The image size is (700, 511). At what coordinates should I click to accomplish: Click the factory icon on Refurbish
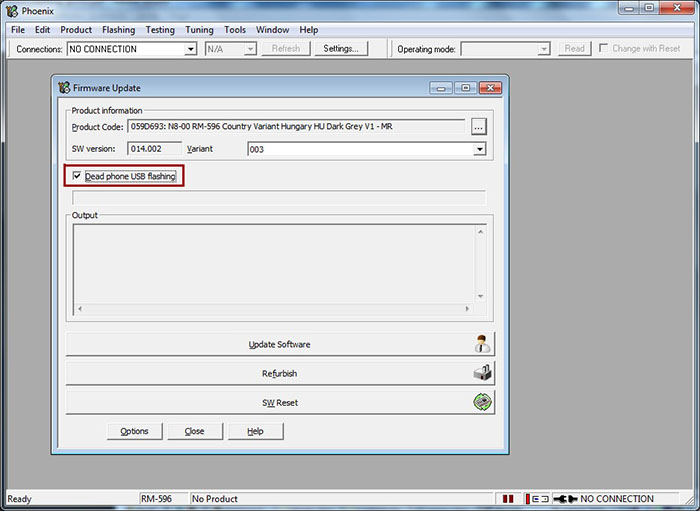(x=482, y=373)
